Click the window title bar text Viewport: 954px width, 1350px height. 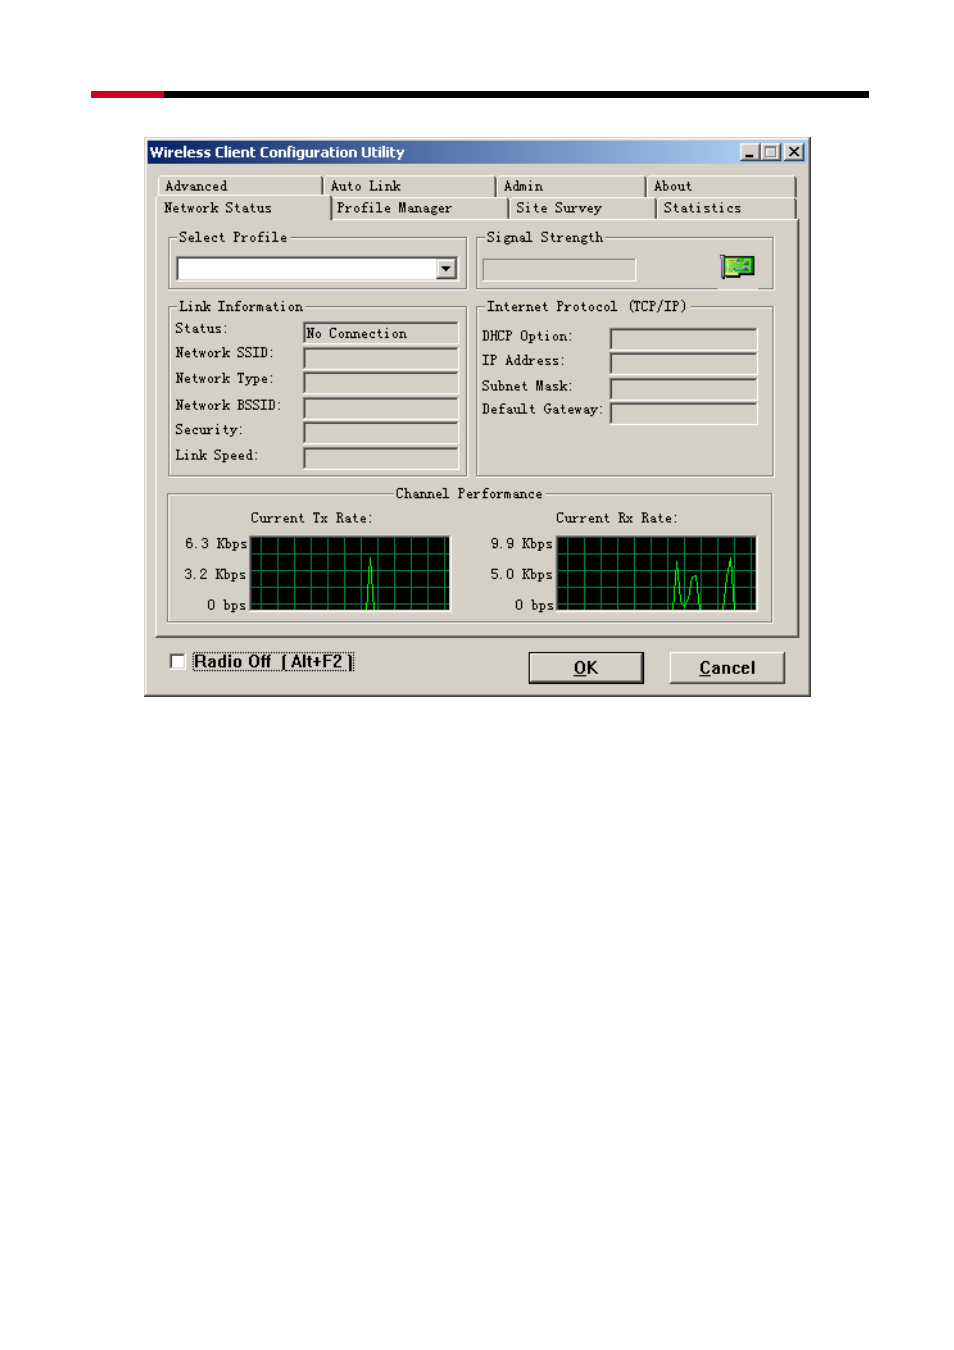point(277,152)
